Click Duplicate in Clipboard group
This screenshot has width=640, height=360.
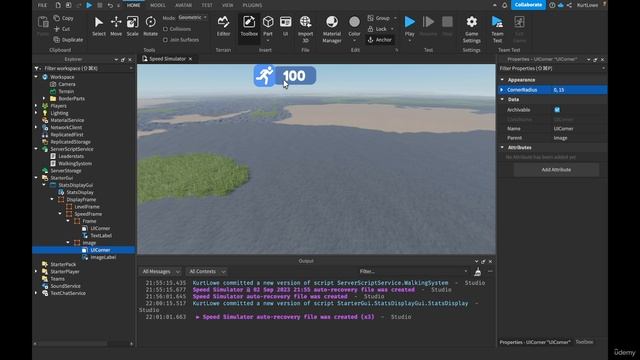tap(68, 40)
